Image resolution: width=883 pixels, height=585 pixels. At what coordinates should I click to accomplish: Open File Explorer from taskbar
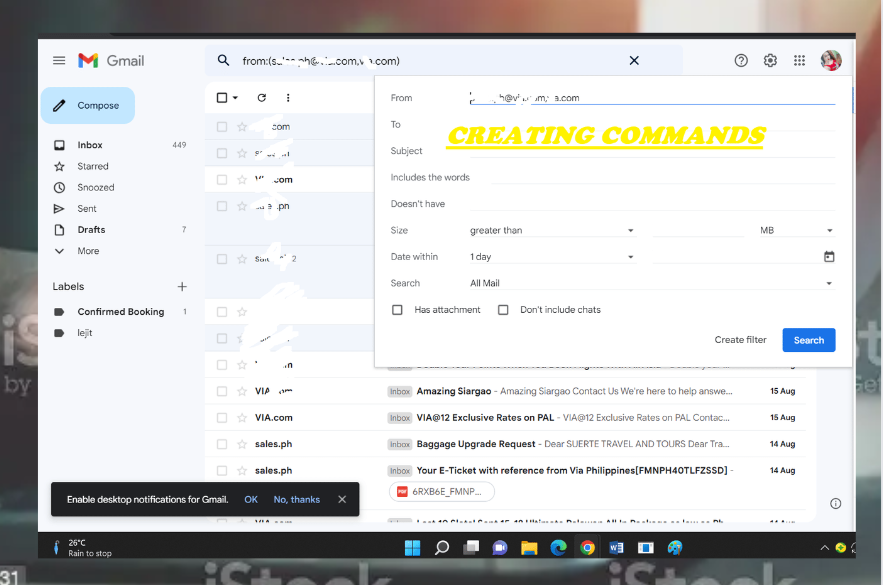click(x=529, y=548)
